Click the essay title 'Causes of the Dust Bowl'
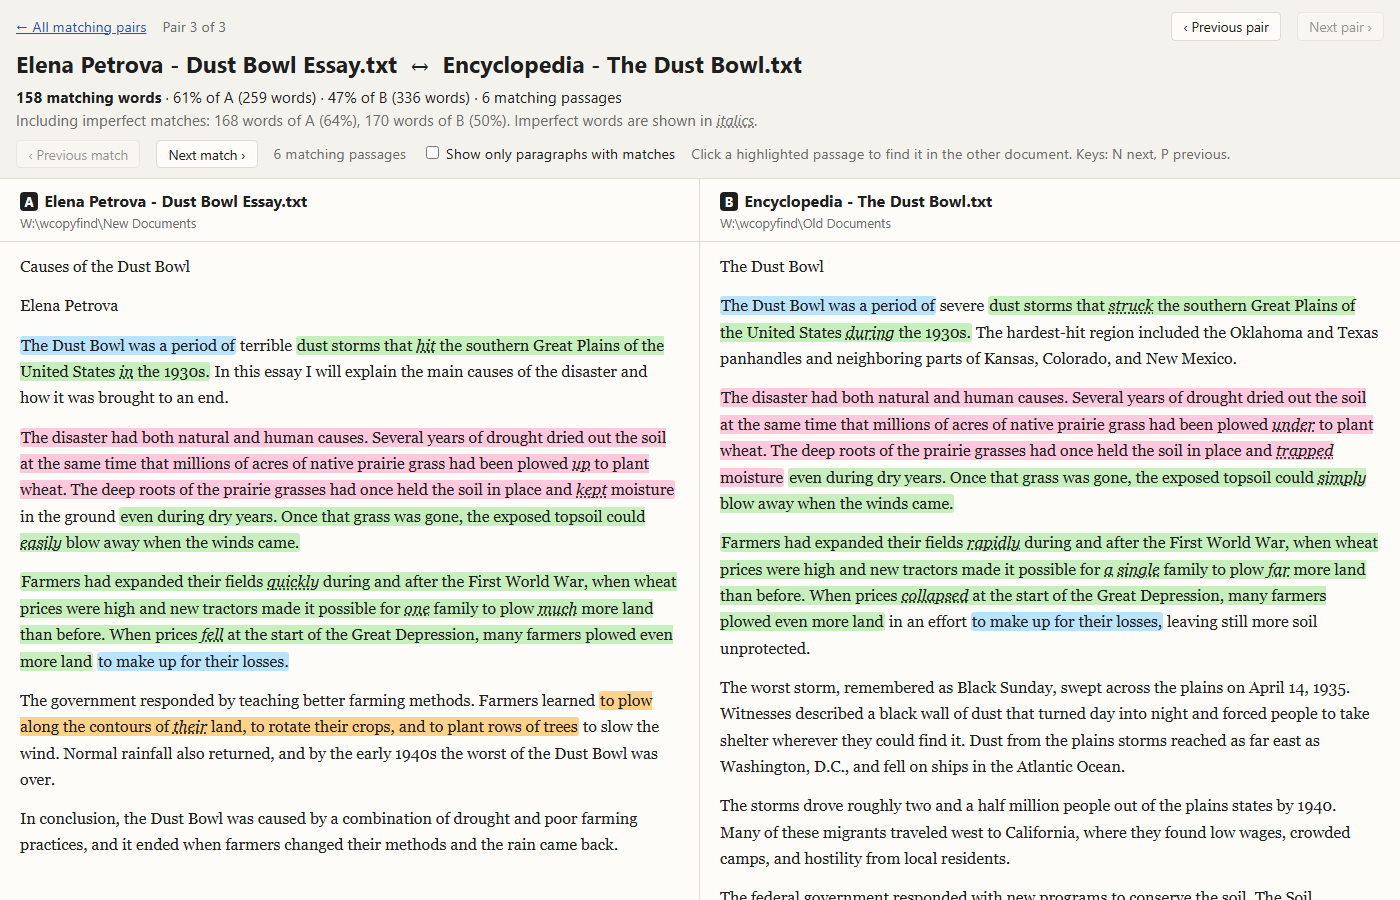1400x900 pixels. 105,267
